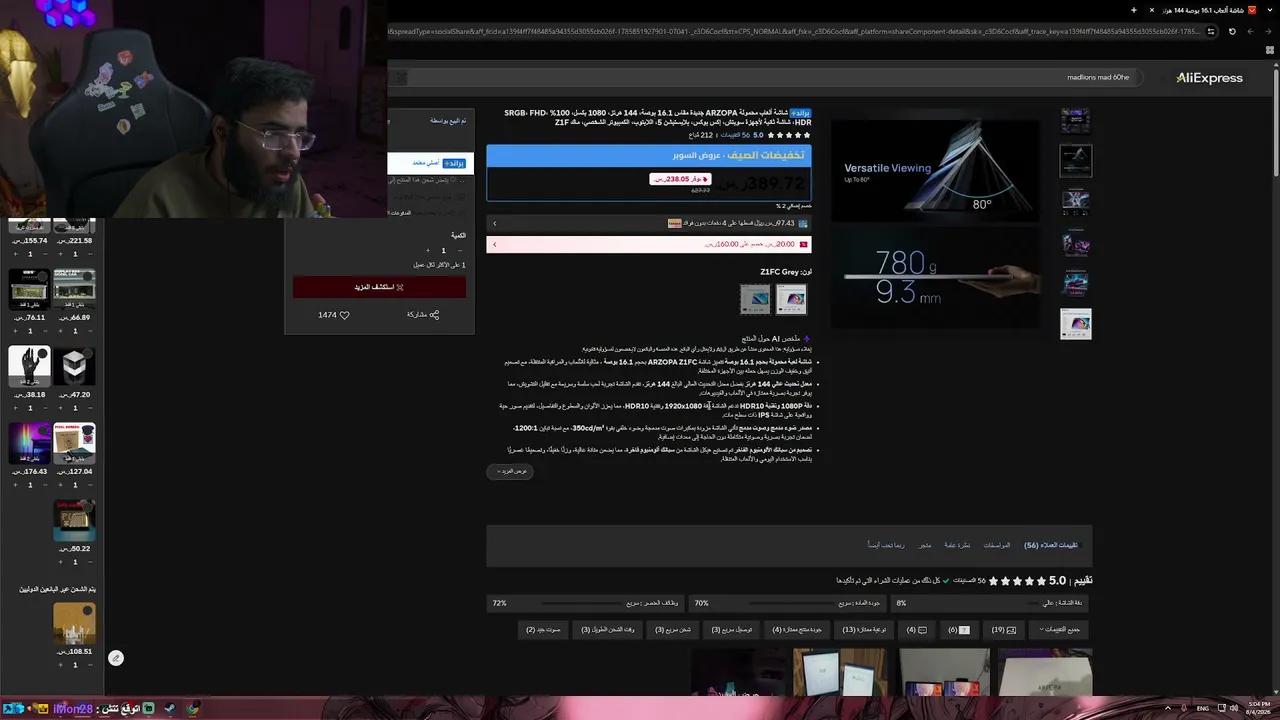This screenshot has width=1280, height=720.
Task: Filter reviews by نوعية ممتازة (13)
Action: click(x=863, y=630)
